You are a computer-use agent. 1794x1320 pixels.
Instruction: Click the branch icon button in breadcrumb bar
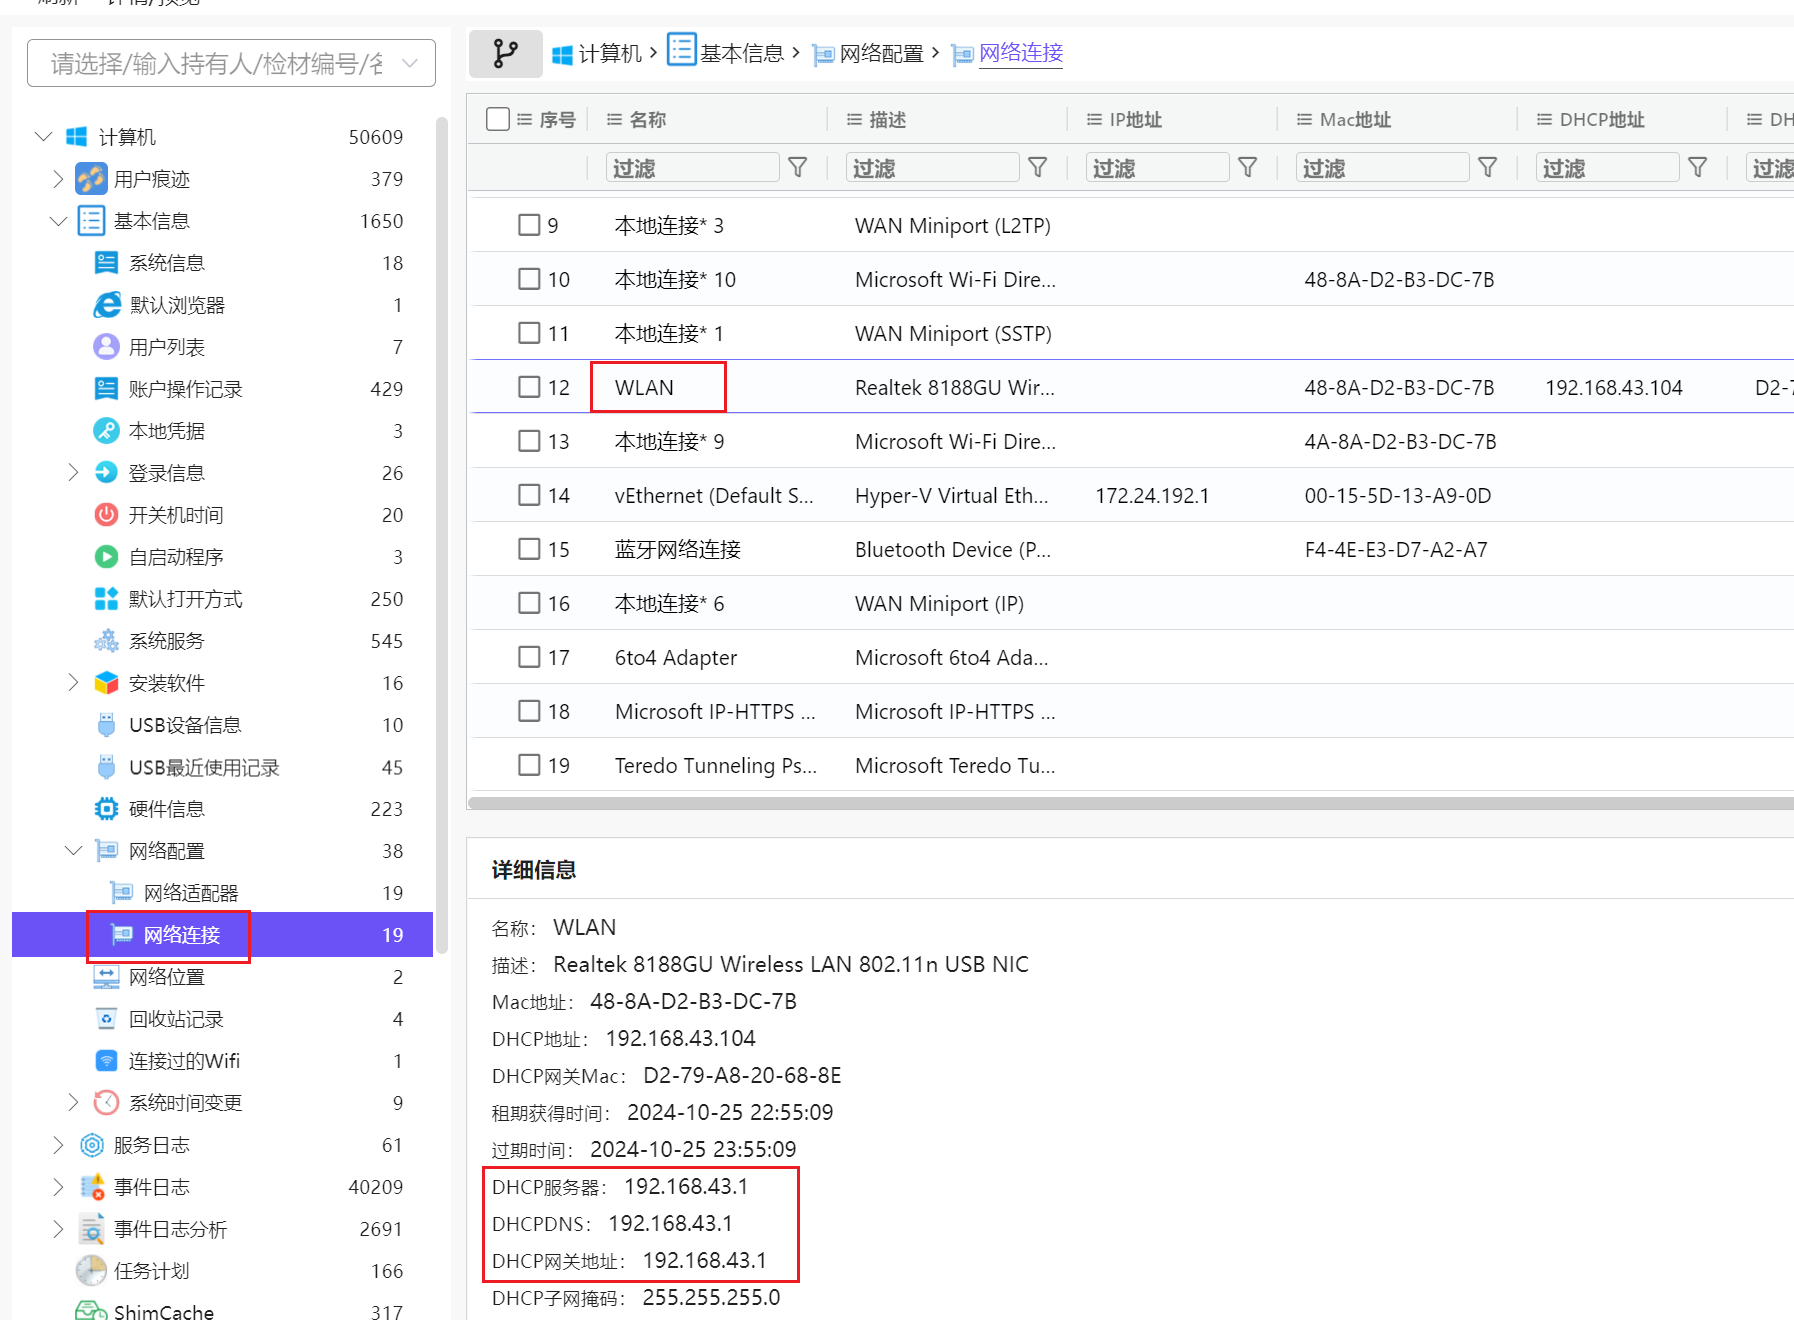pos(506,53)
